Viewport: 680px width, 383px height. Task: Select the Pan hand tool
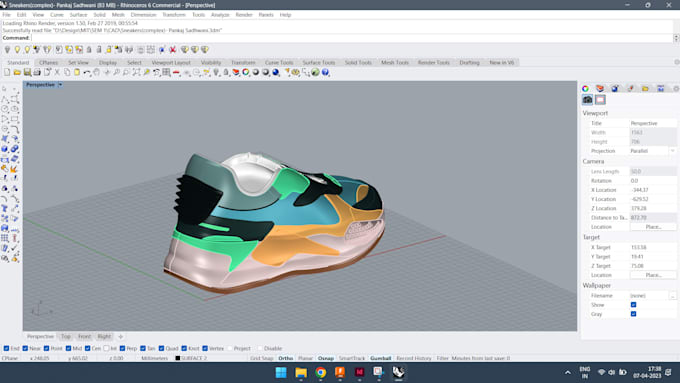(97, 72)
